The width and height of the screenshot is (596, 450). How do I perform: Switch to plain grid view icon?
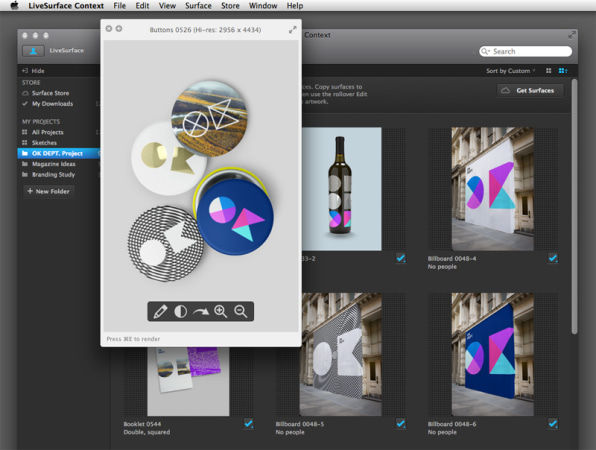click(x=548, y=71)
